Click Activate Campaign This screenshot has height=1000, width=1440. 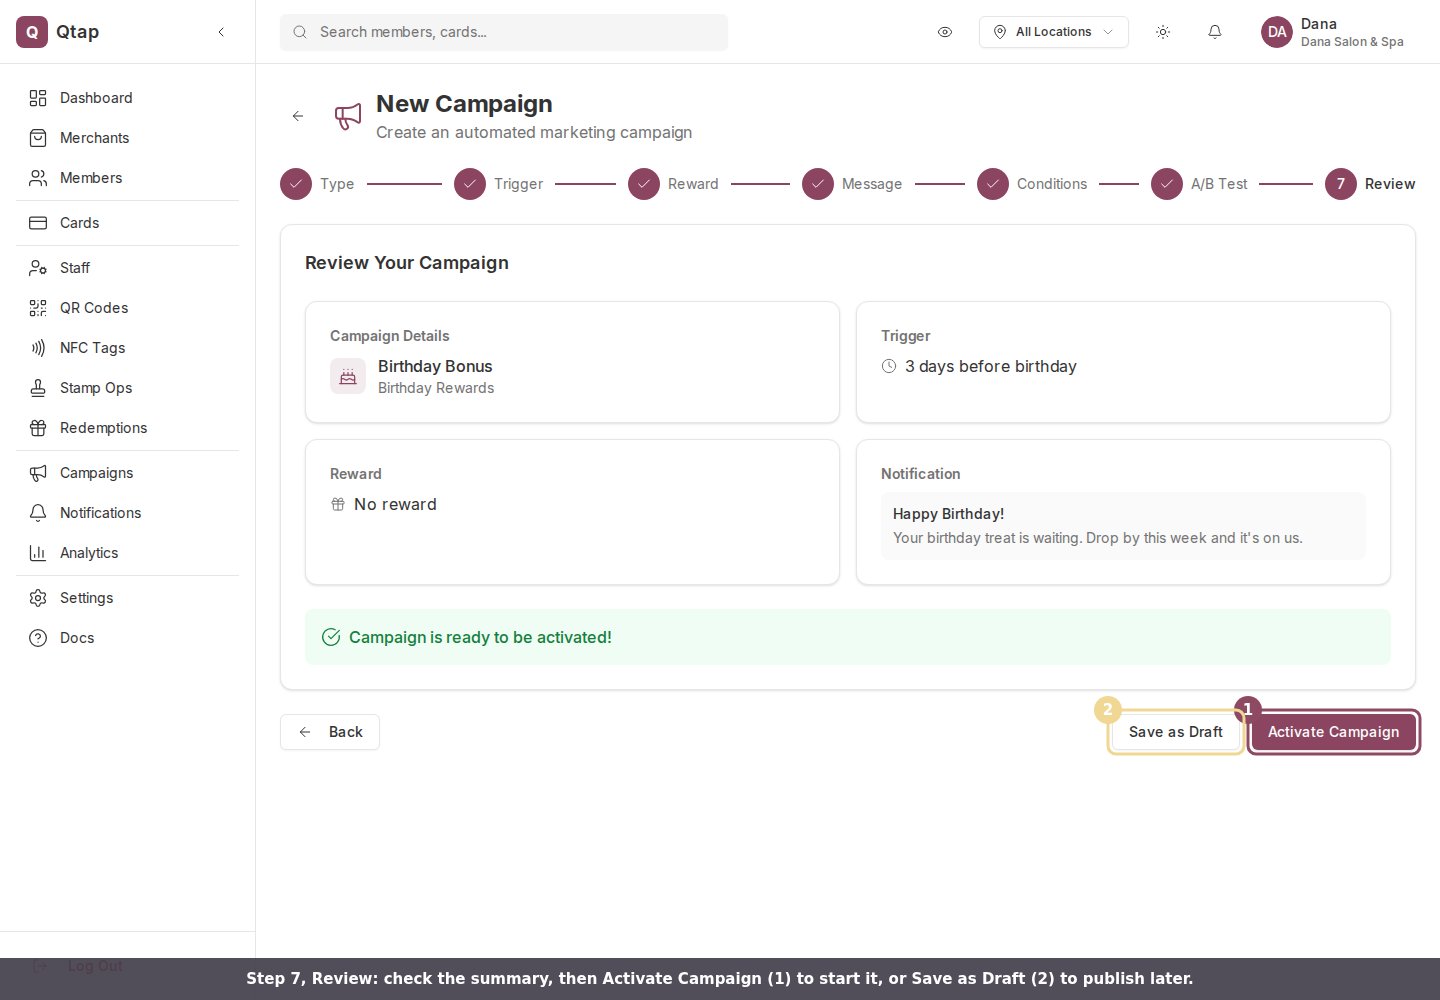(x=1334, y=732)
